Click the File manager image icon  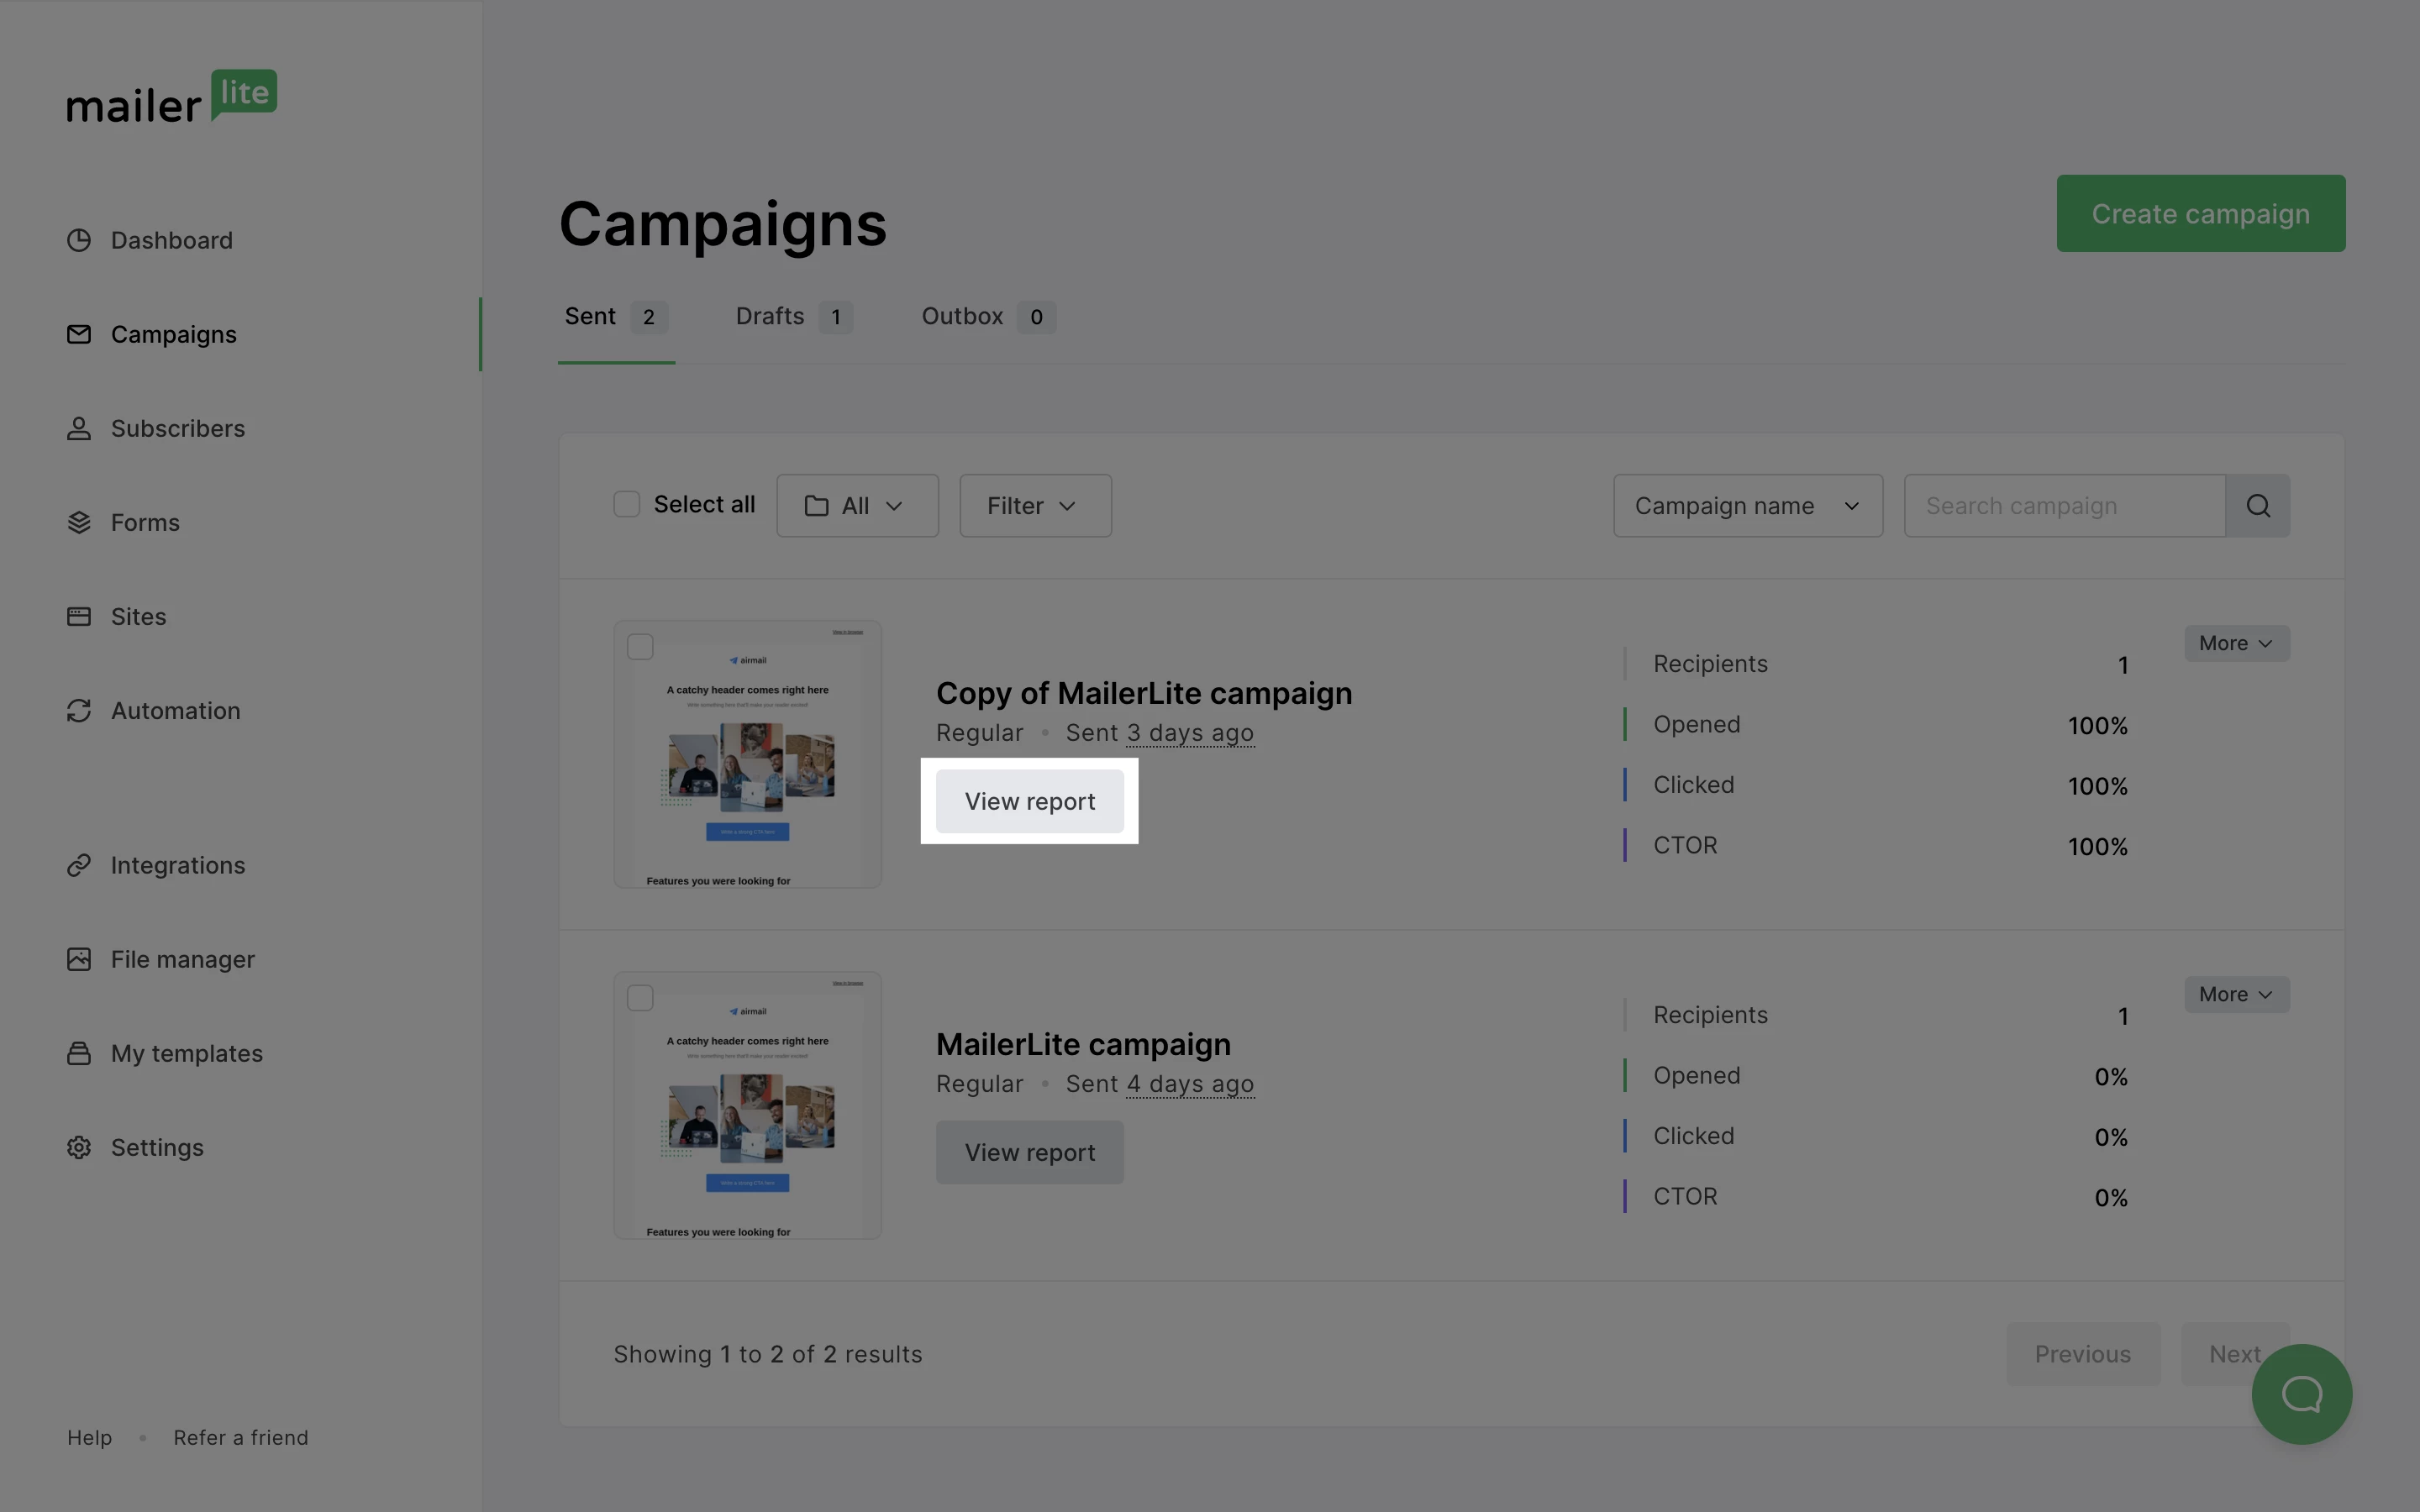click(79, 959)
